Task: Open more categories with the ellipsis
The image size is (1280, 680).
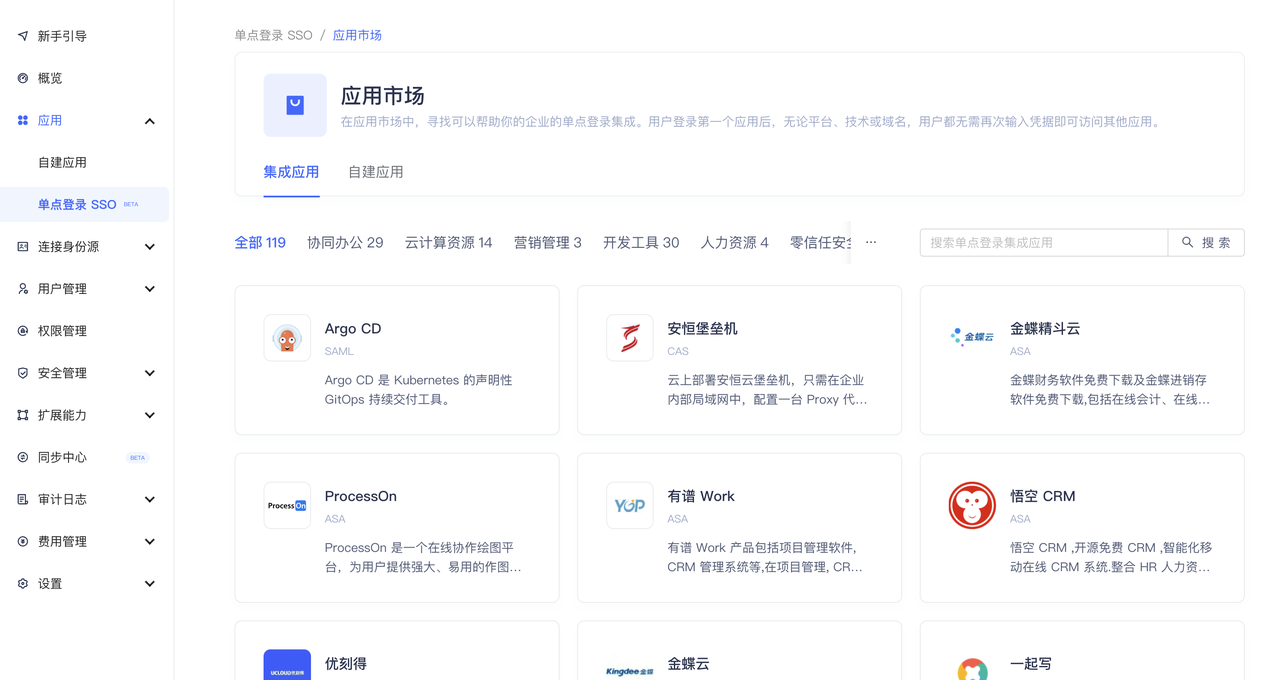Action: pyautogui.click(x=870, y=241)
